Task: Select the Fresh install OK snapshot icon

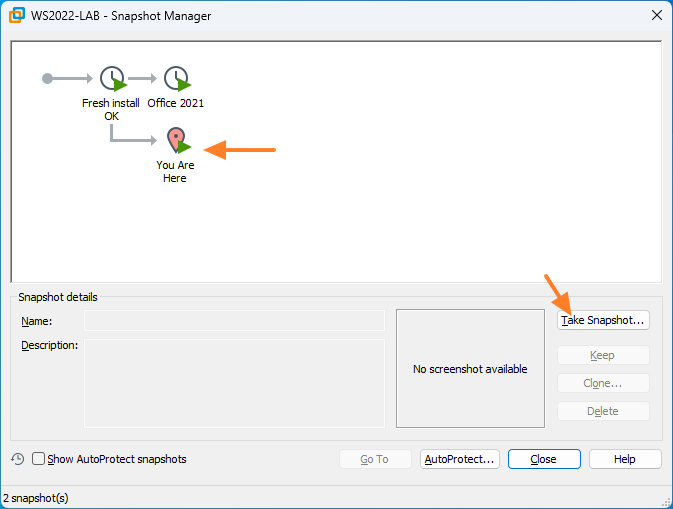Action: 113,79
